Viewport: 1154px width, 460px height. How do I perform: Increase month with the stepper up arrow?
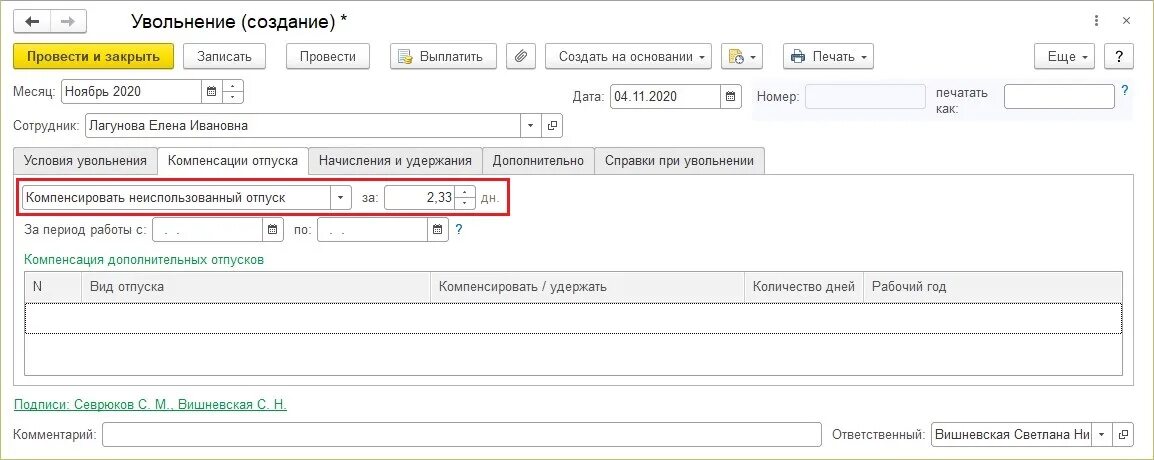(x=233, y=86)
